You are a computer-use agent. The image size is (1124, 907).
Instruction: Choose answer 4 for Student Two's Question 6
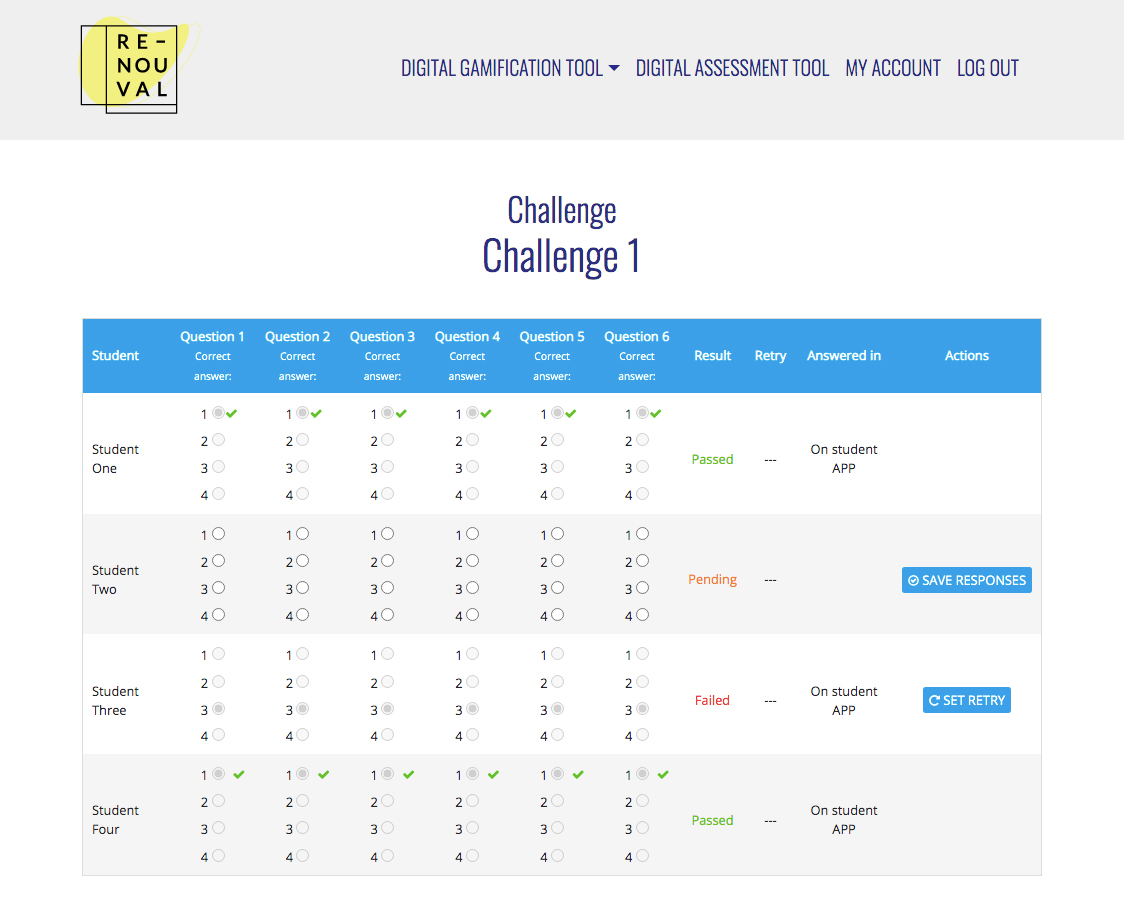[643, 615]
